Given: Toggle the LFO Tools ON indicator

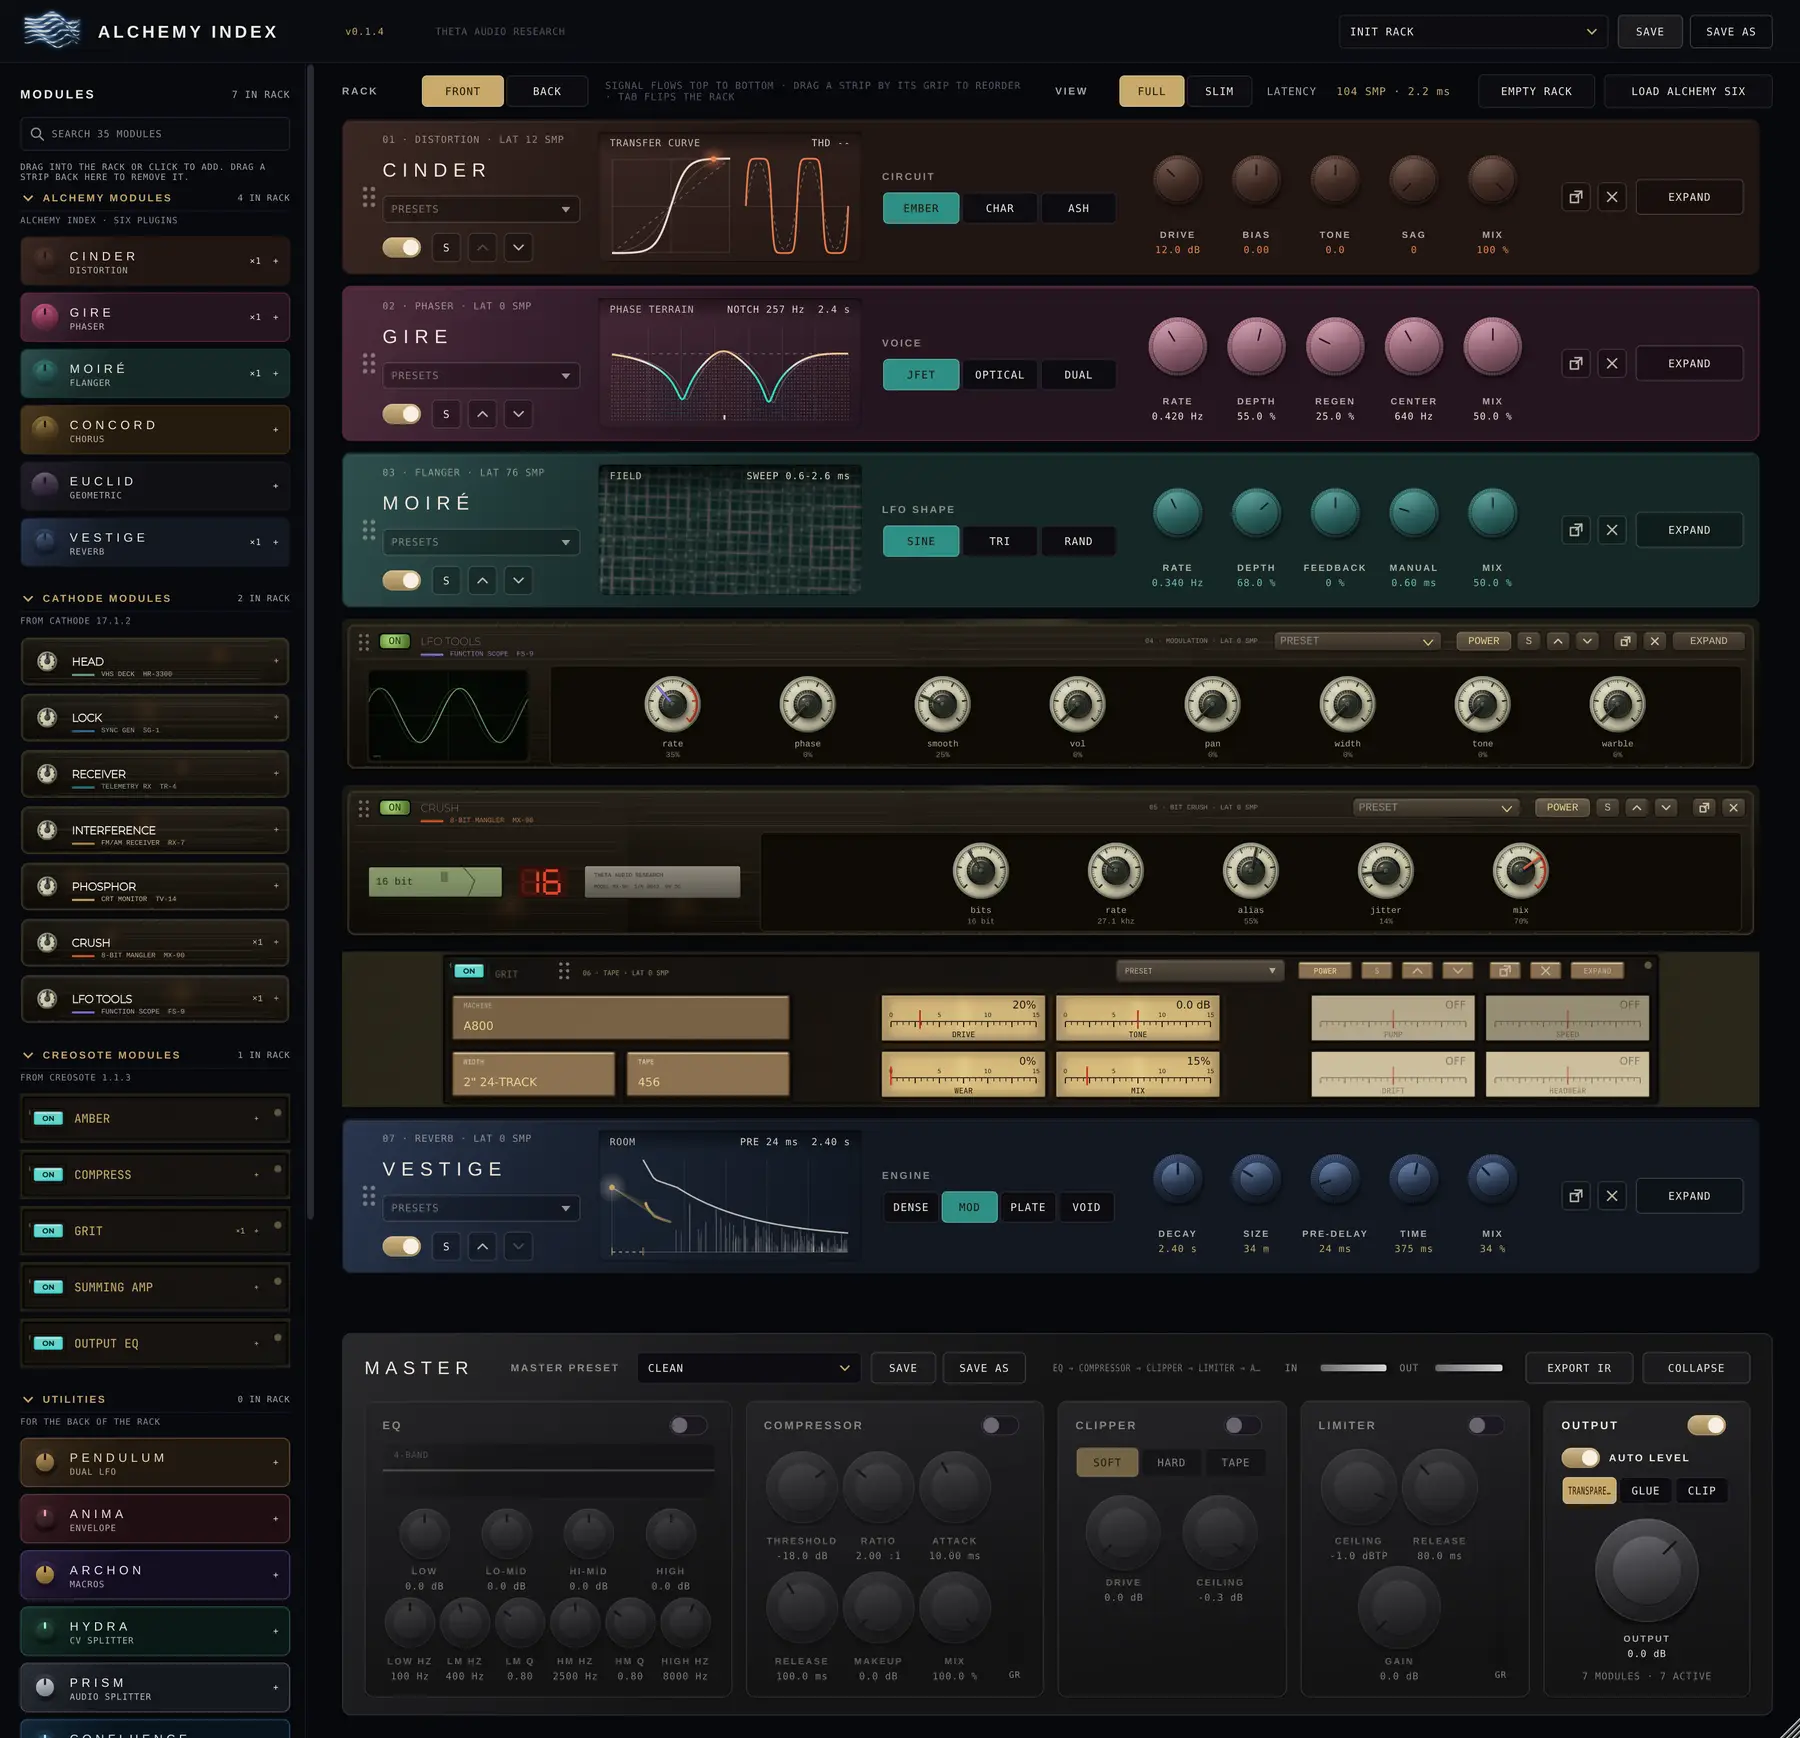Looking at the screenshot, I should point(395,641).
